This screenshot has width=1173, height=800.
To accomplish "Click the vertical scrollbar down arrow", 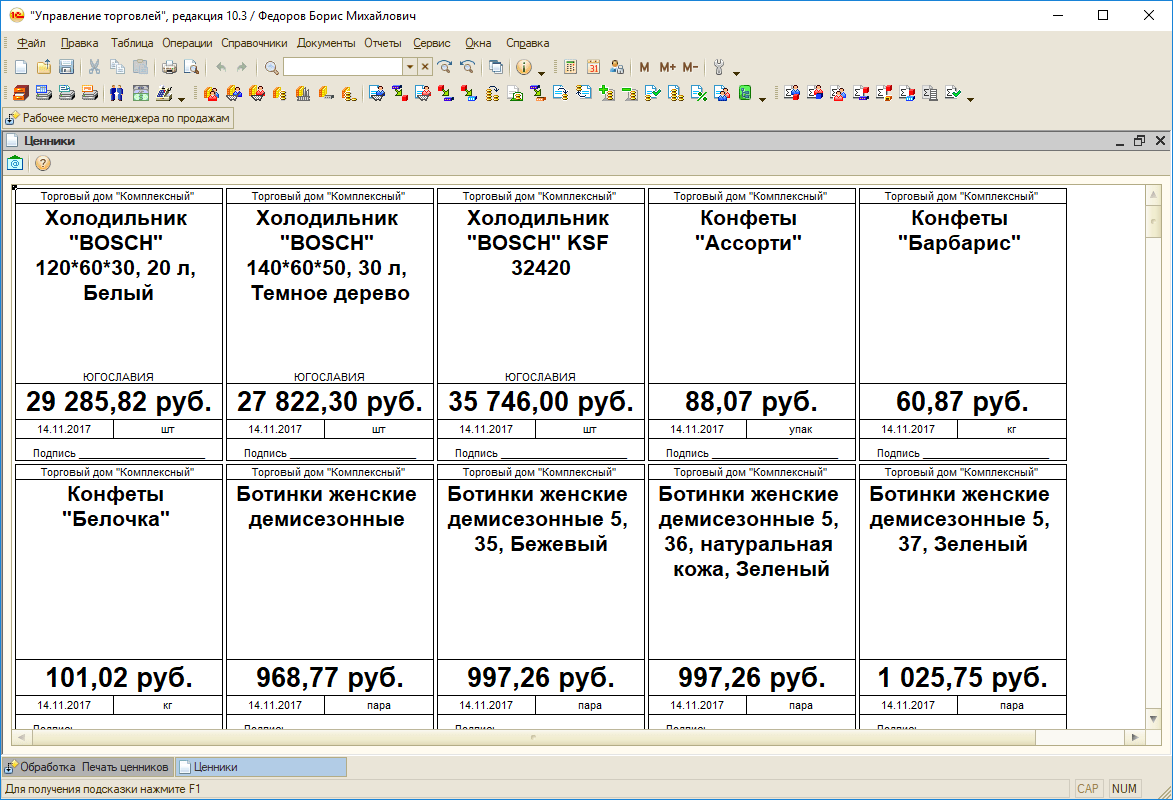I will click(x=1151, y=719).
